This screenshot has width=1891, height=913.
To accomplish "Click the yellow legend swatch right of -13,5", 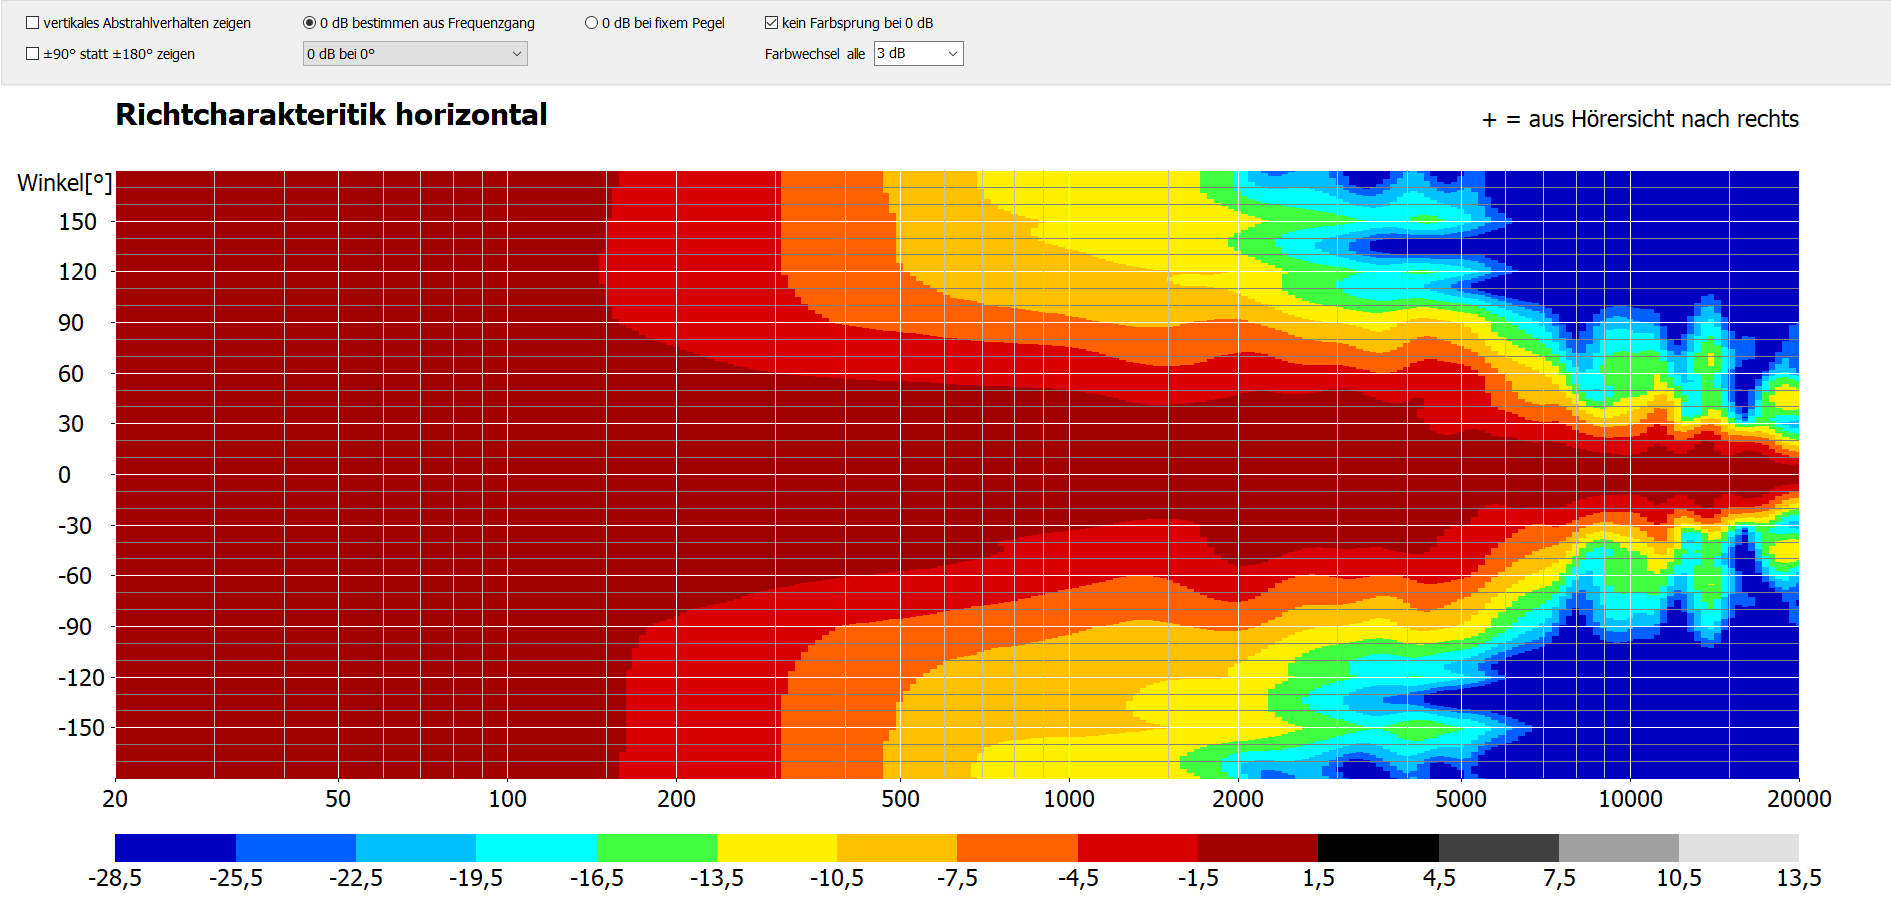I will coord(777,848).
